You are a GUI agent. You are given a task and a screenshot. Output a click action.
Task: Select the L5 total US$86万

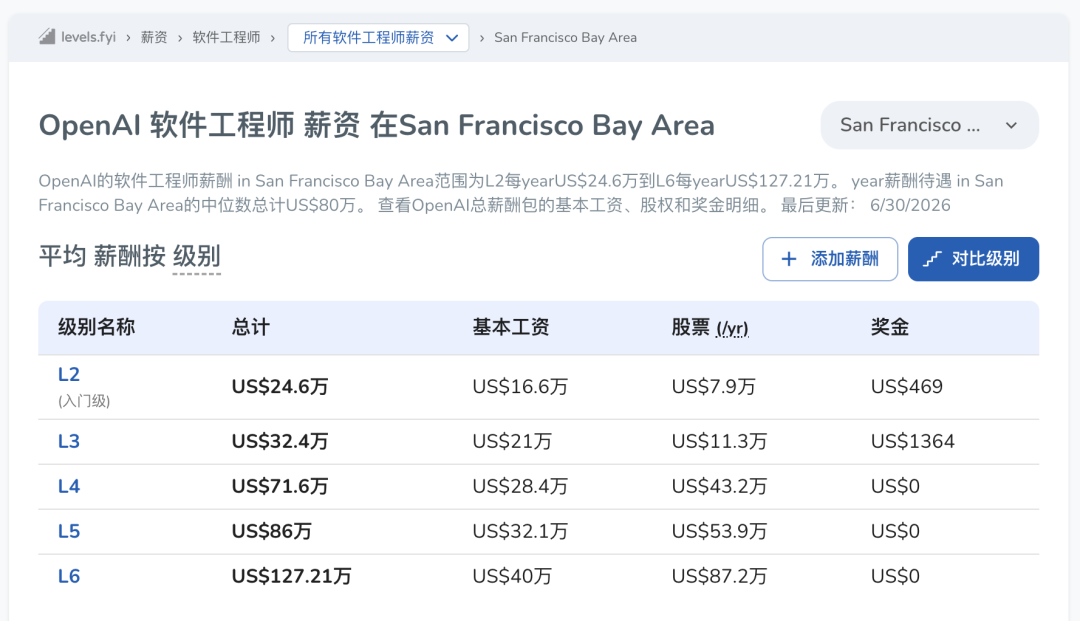(x=271, y=531)
